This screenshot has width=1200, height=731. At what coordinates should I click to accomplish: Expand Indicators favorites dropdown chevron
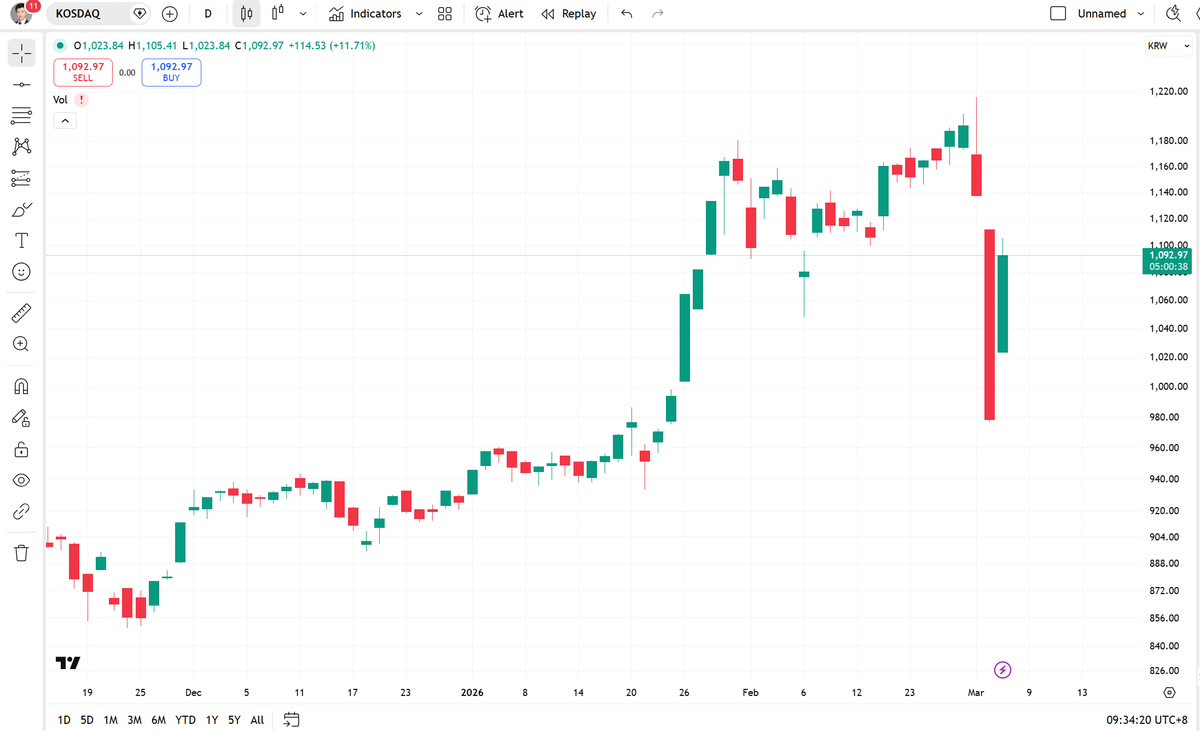[419, 14]
